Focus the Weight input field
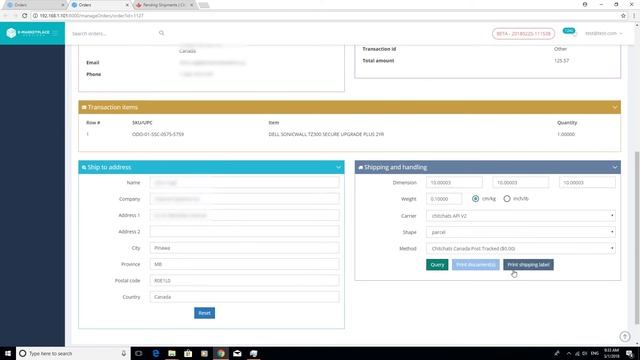640x360 pixels. coord(444,199)
